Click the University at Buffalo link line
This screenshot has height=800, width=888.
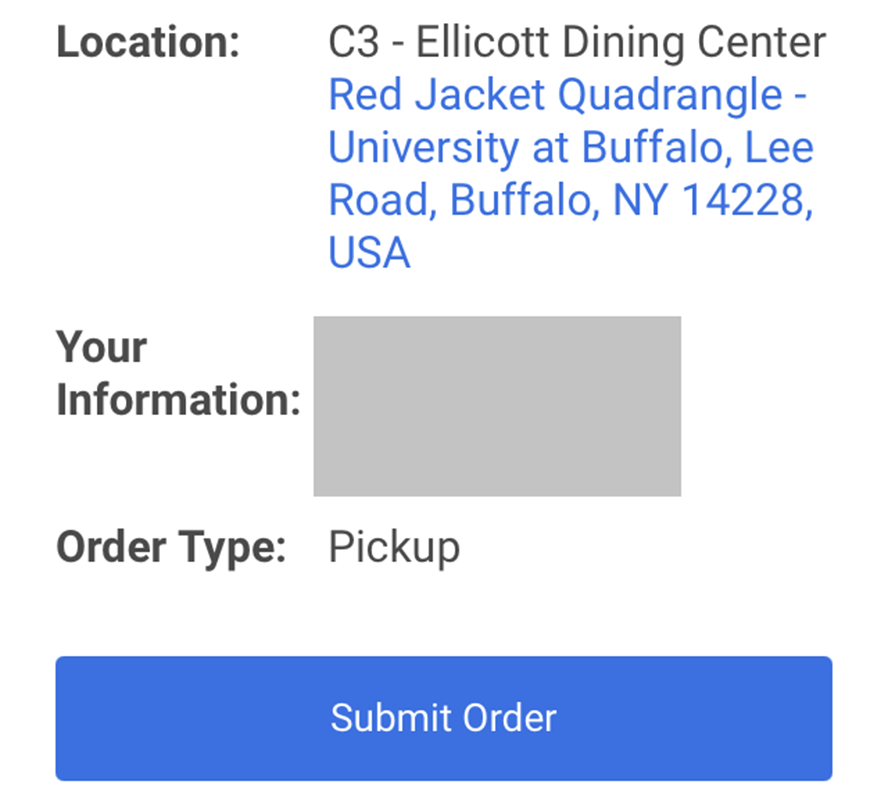pyautogui.click(x=571, y=147)
